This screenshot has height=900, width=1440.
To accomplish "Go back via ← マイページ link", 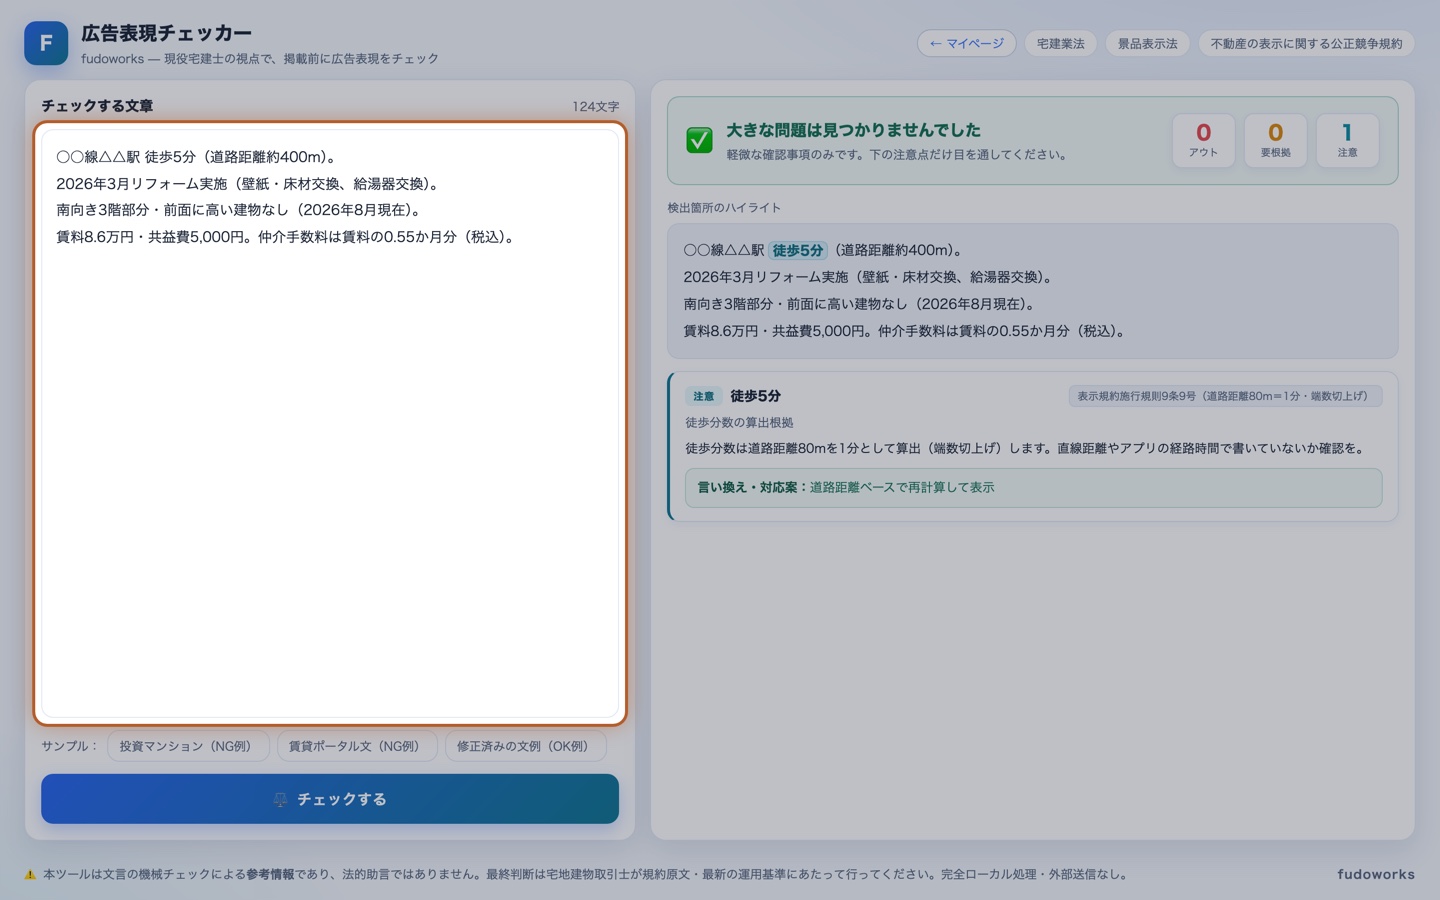I will click(x=966, y=43).
